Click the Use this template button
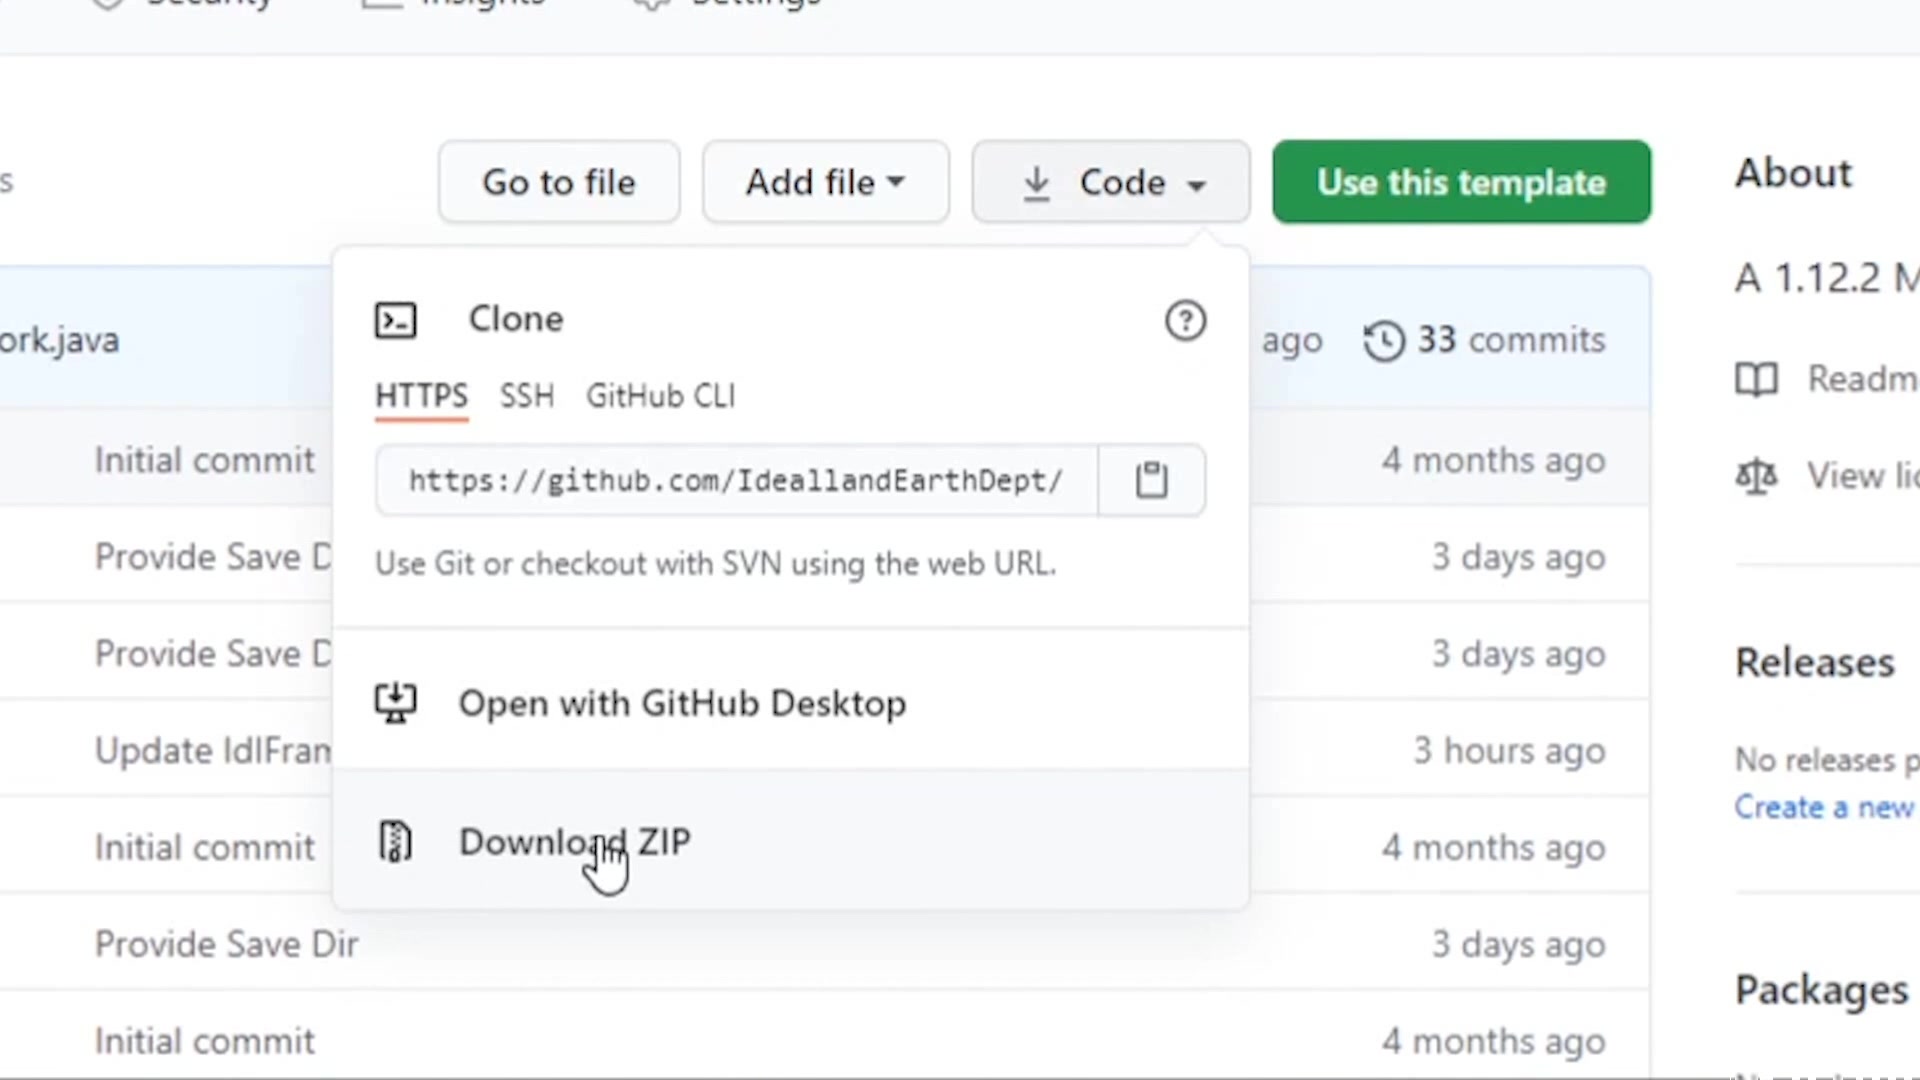Screen dimensions: 1920x1080 (1461, 182)
